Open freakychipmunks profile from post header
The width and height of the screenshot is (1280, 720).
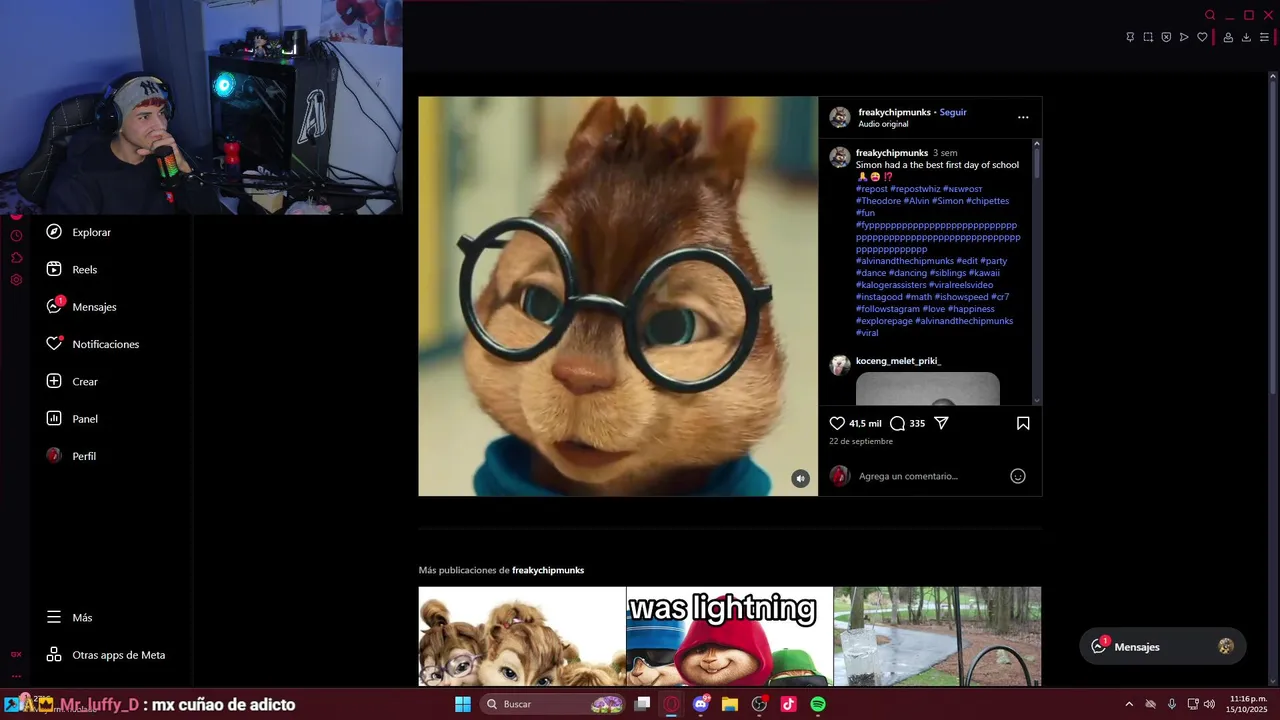(894, 112)
